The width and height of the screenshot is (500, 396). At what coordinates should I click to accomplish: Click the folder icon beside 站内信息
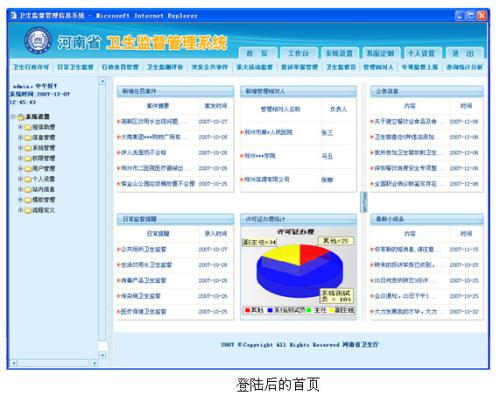pos(28,190)
